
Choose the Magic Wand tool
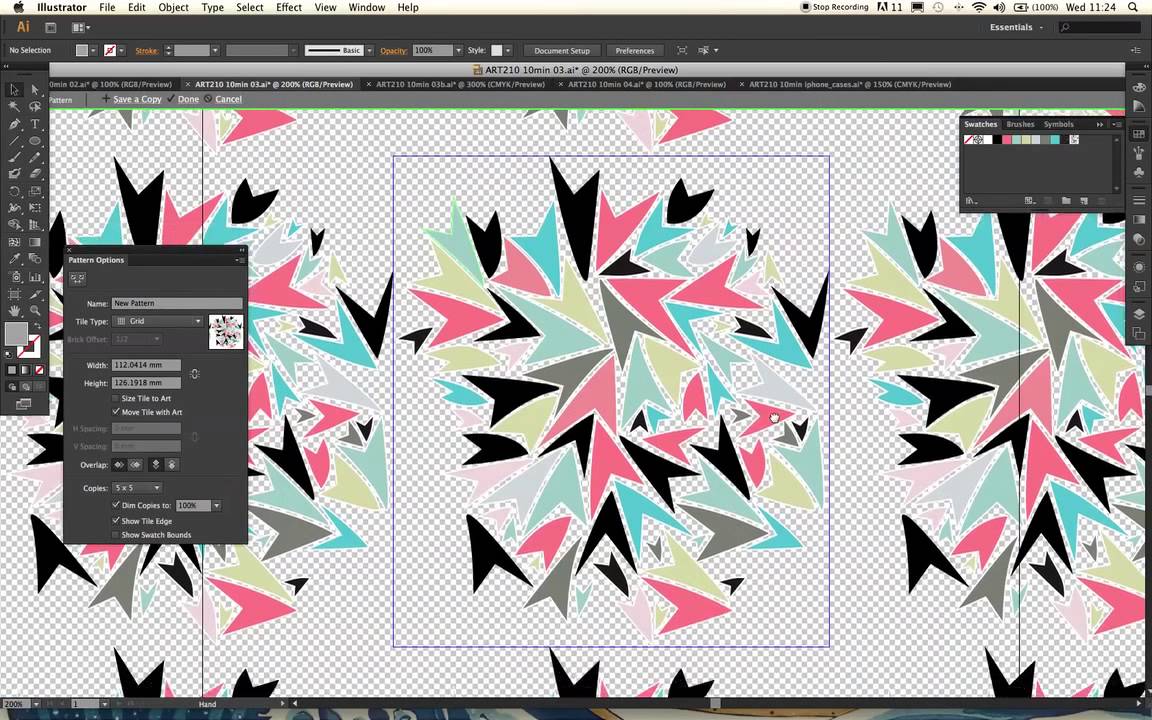(x=14, y=107)
